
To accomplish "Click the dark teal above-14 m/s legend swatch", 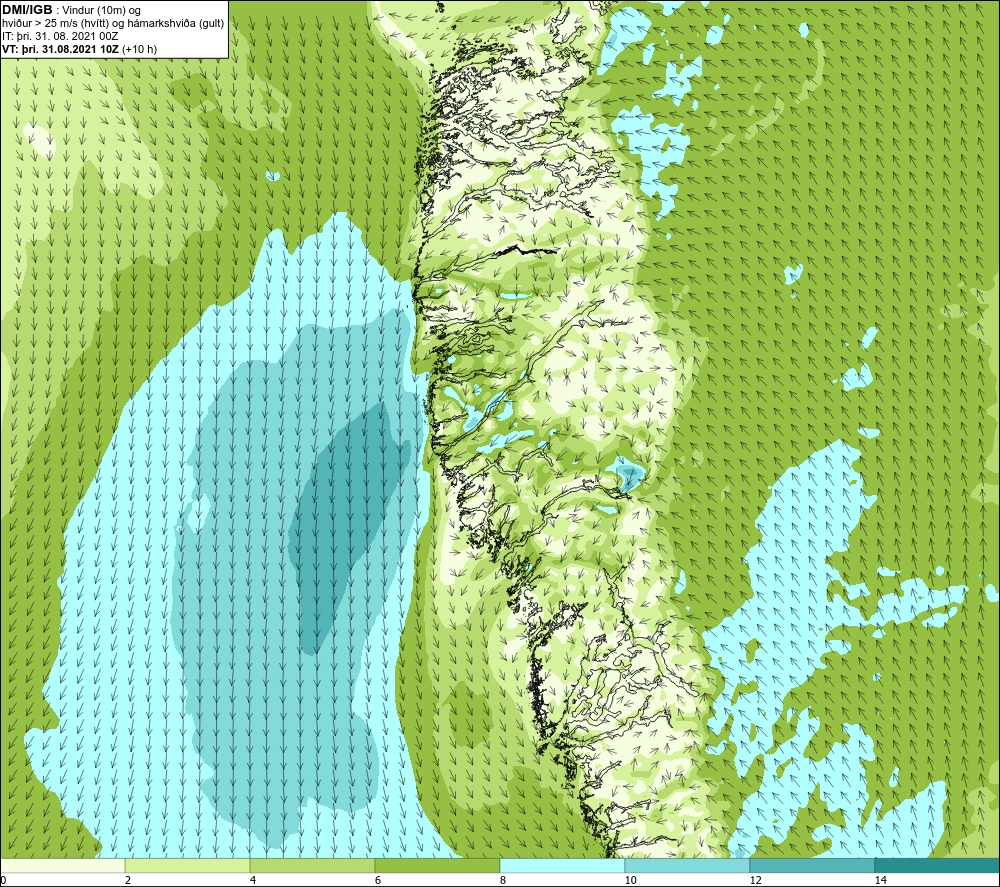I will tap(937, 866).
